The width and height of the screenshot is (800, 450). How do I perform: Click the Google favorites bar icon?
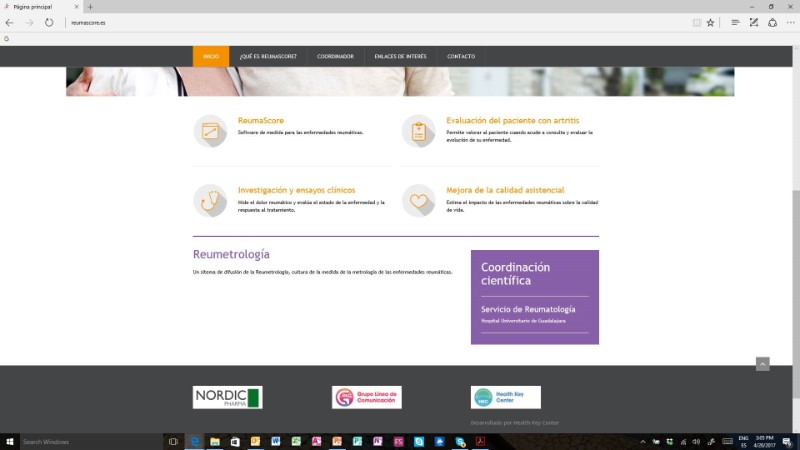tap(7, 39)
